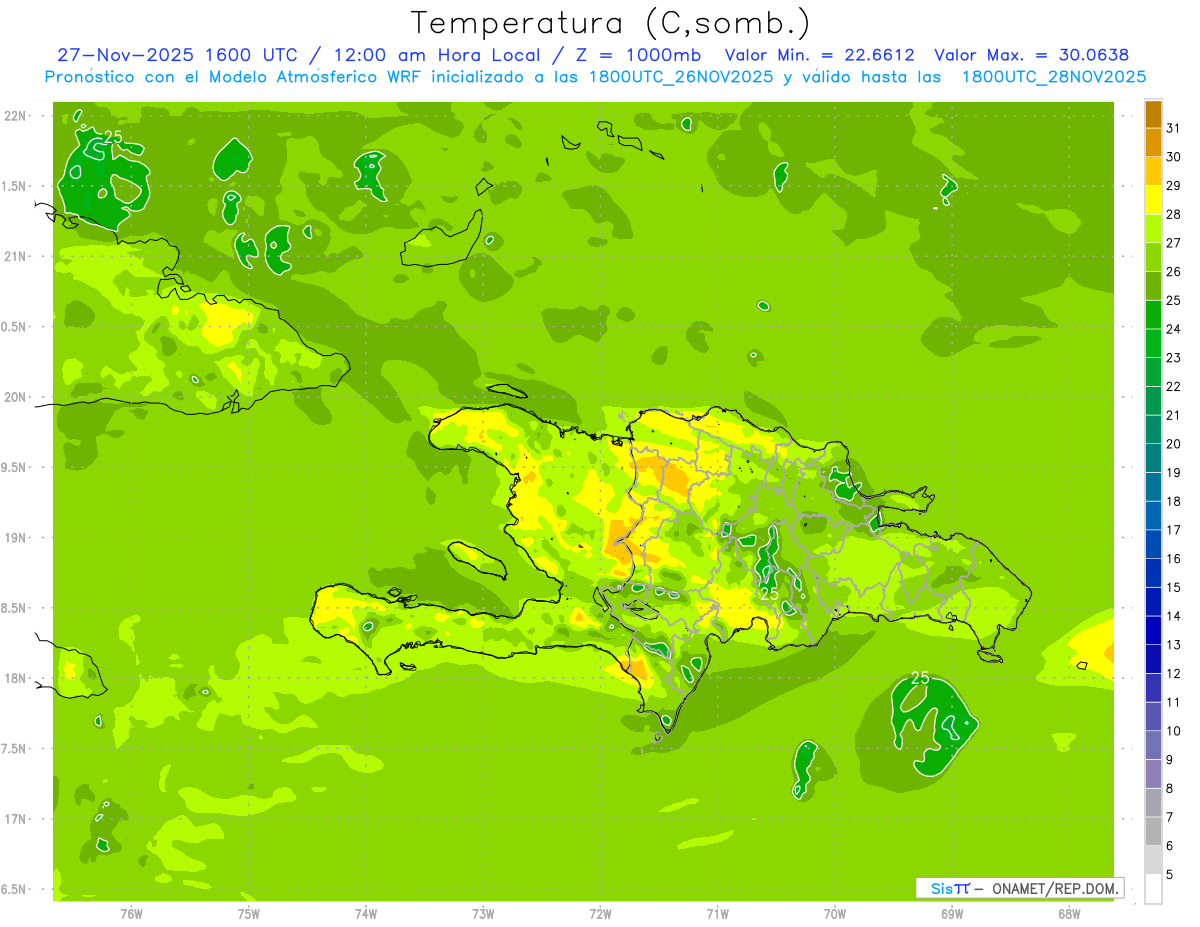Click the "74W" longitude axis label
The height and width of the screenshot is (927, 1200).
pyautogui.click(x=366, y=914)
